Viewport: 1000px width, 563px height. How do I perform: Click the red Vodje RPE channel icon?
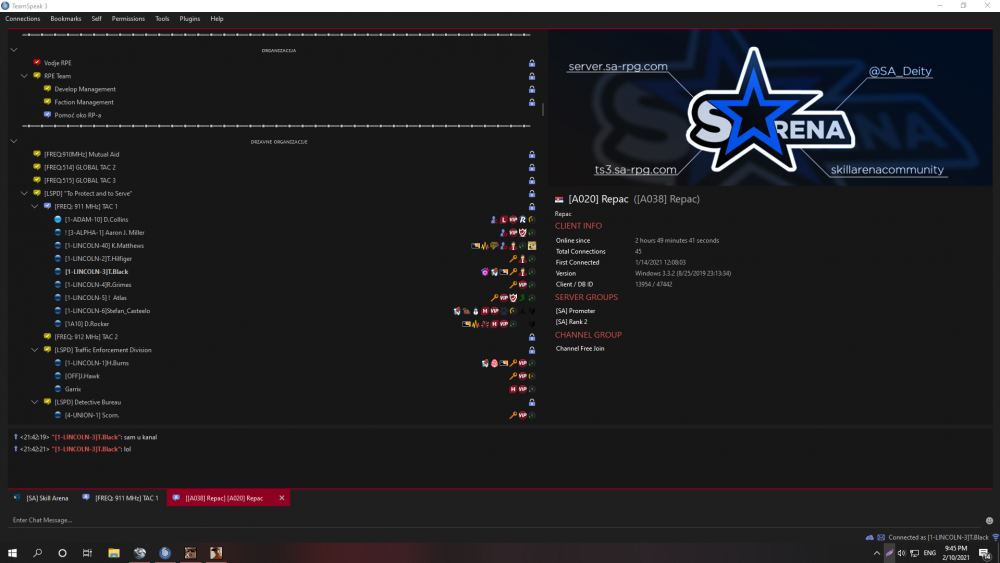coord(37,62)
